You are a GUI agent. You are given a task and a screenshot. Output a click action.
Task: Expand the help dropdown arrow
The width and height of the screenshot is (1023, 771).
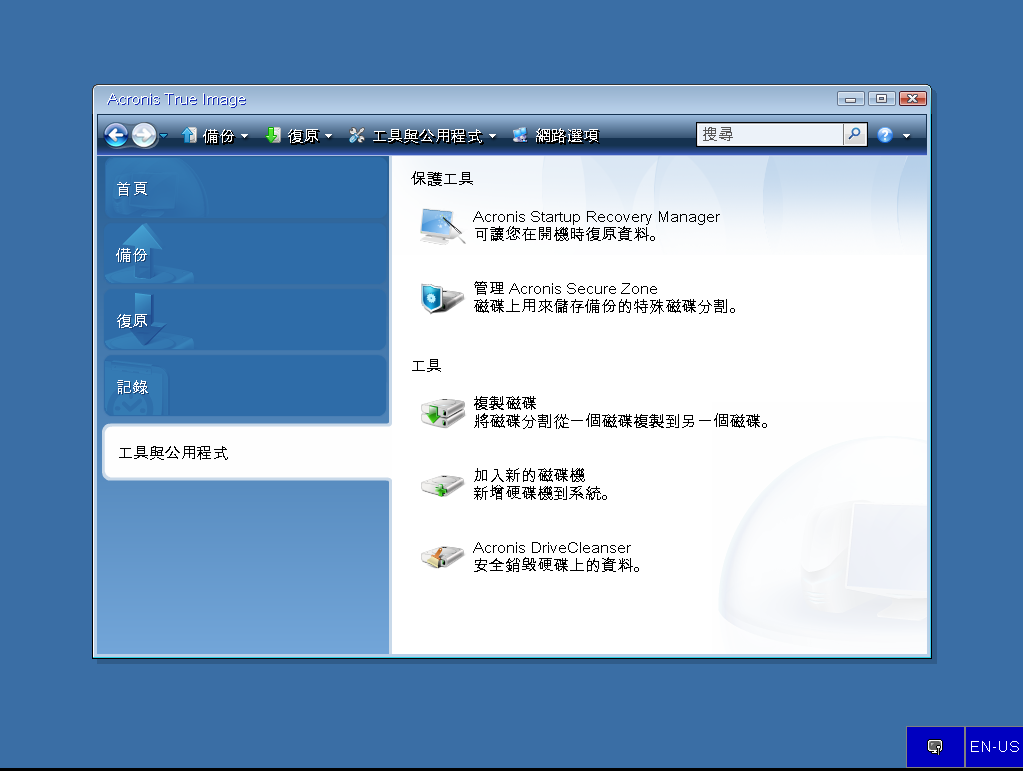tap(907, 136)
